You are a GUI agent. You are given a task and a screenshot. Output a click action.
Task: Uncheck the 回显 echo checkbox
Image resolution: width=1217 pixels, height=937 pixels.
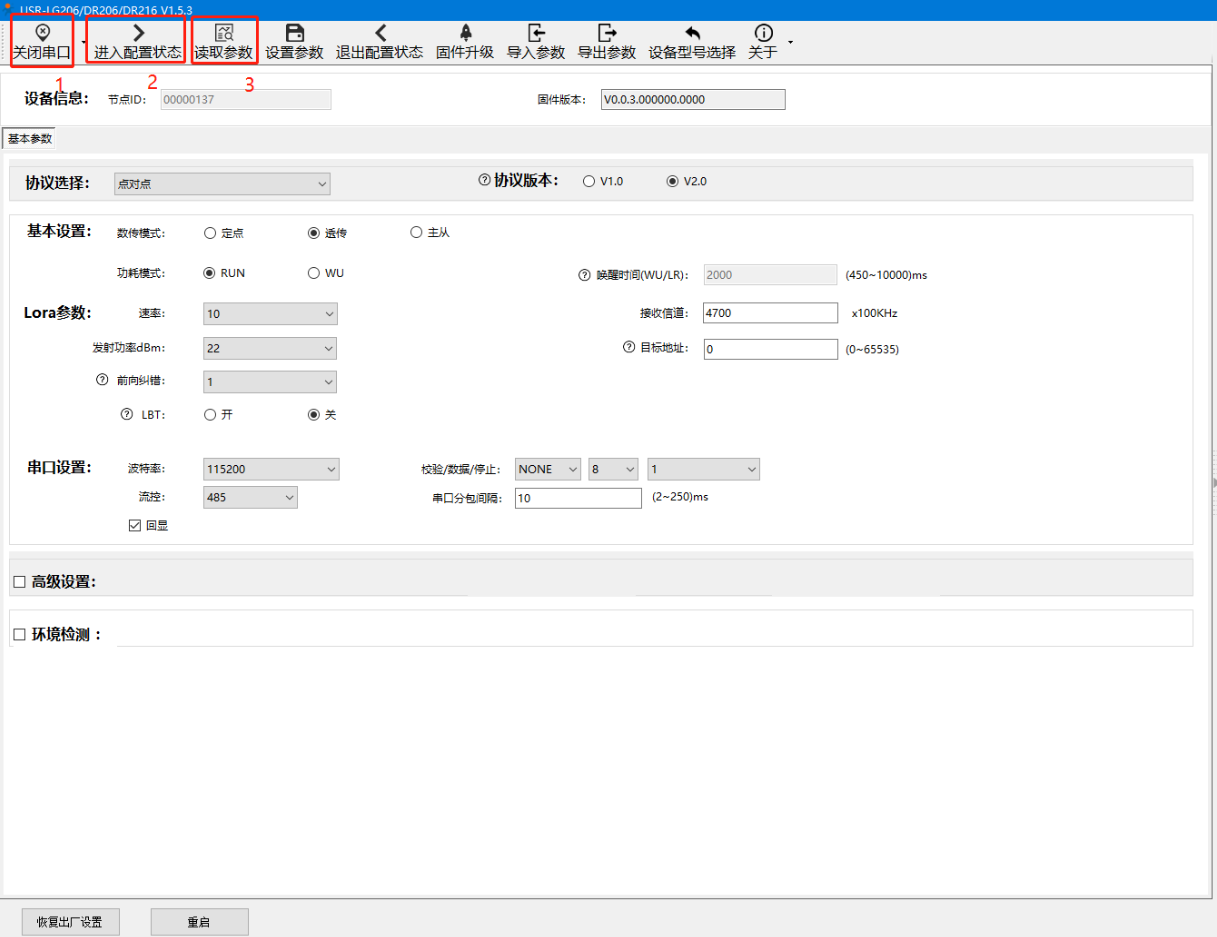pyautogui.click(x=135, y=525)
